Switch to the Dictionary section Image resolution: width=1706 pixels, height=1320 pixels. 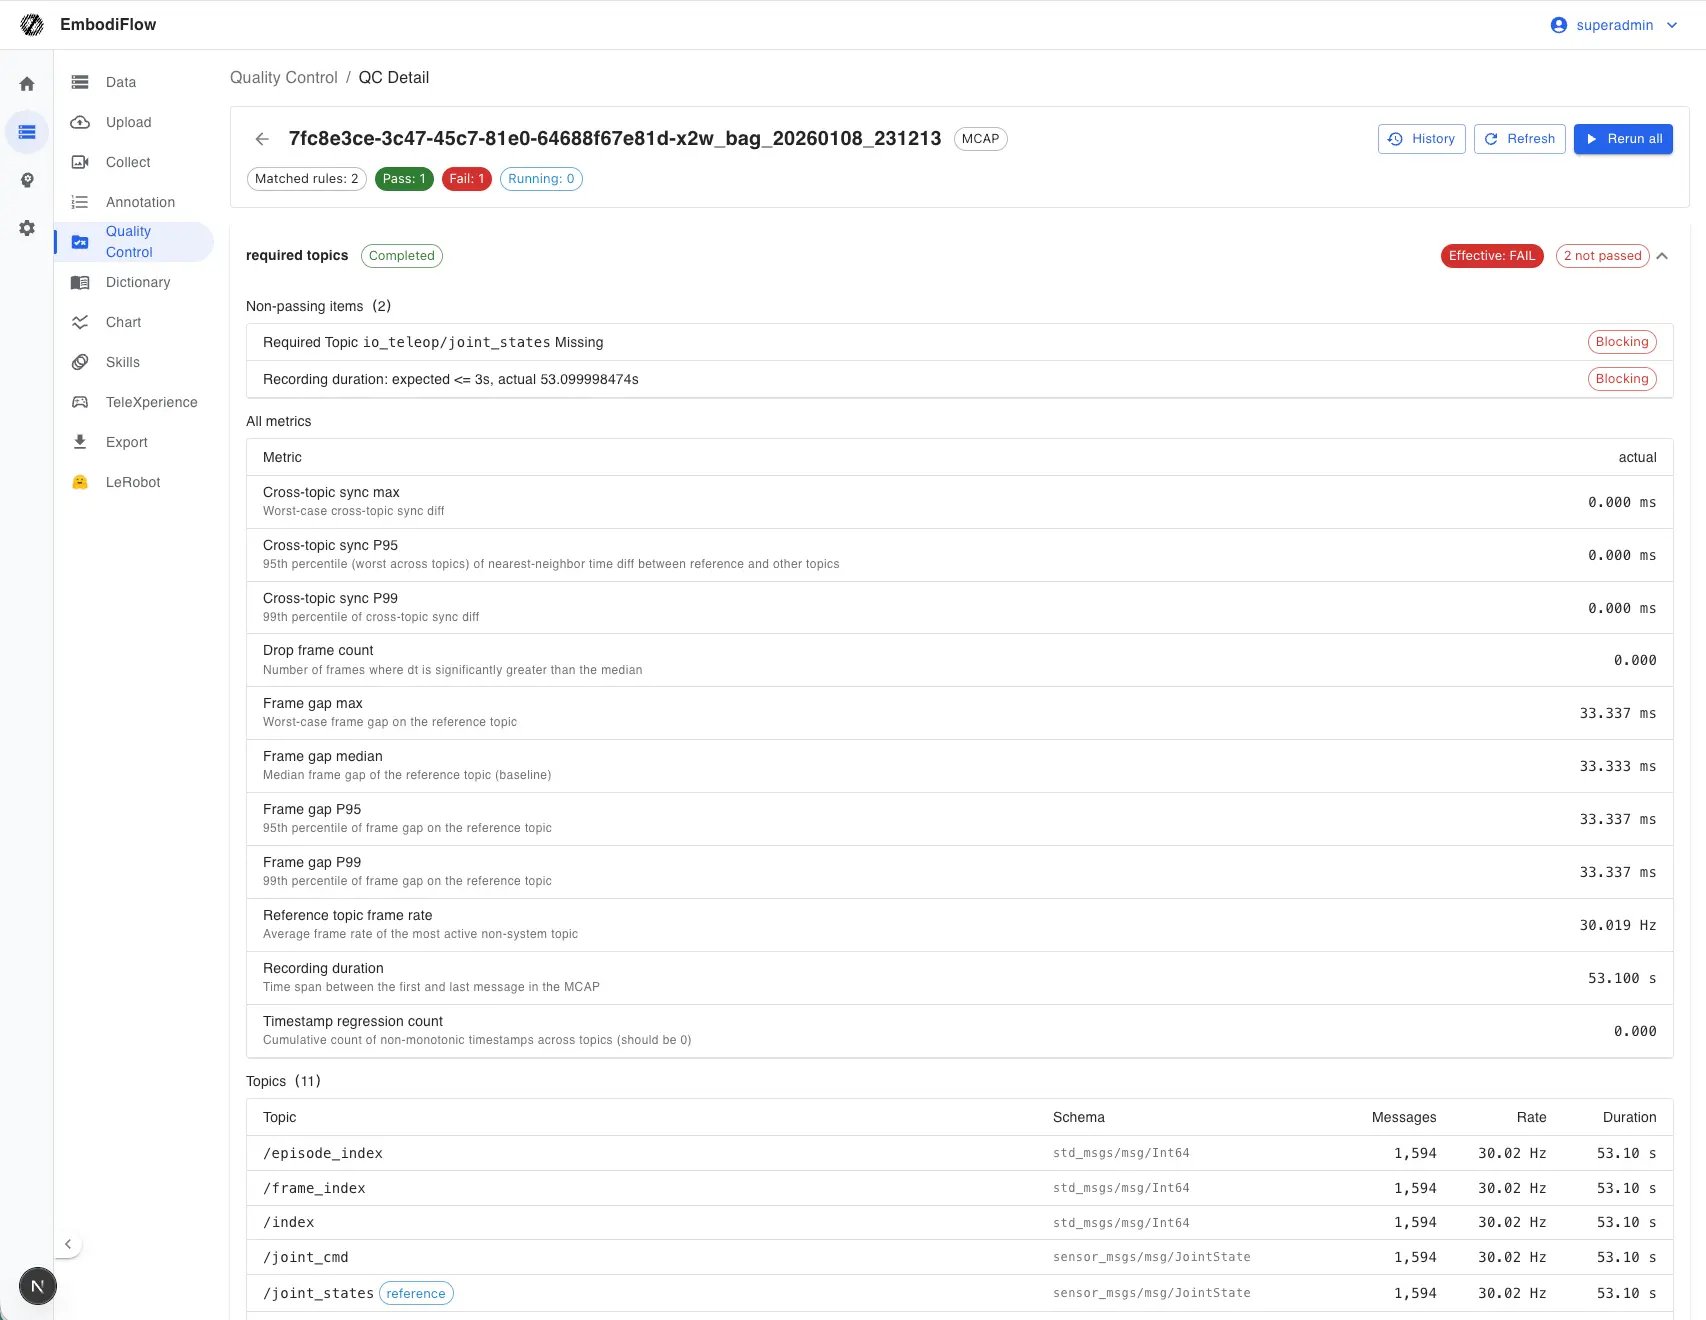[x=137, y=282]
